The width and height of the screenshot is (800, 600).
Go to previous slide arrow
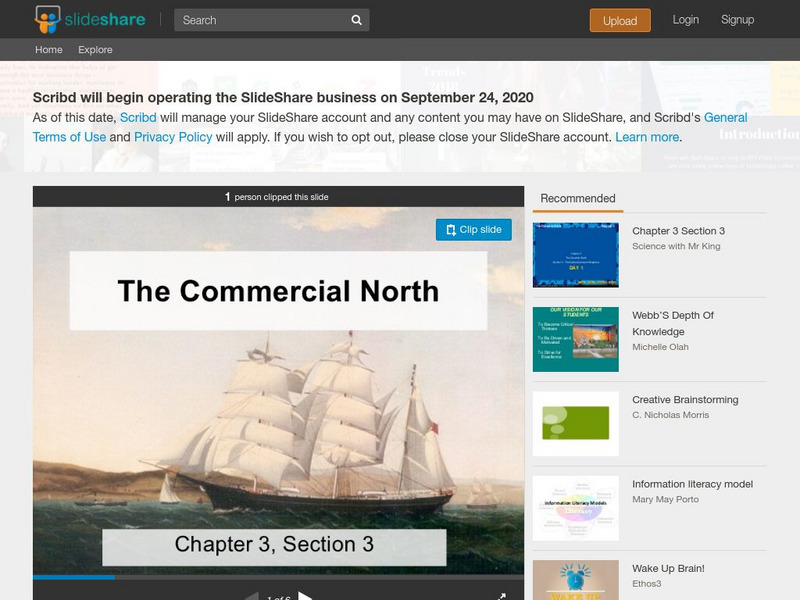tap(252, 596)
